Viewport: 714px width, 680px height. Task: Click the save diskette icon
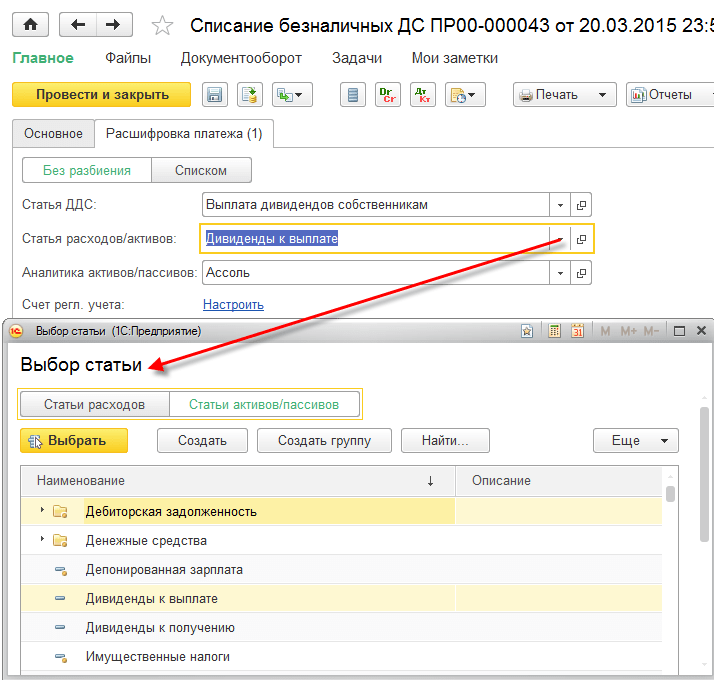(x=213, y=95)
